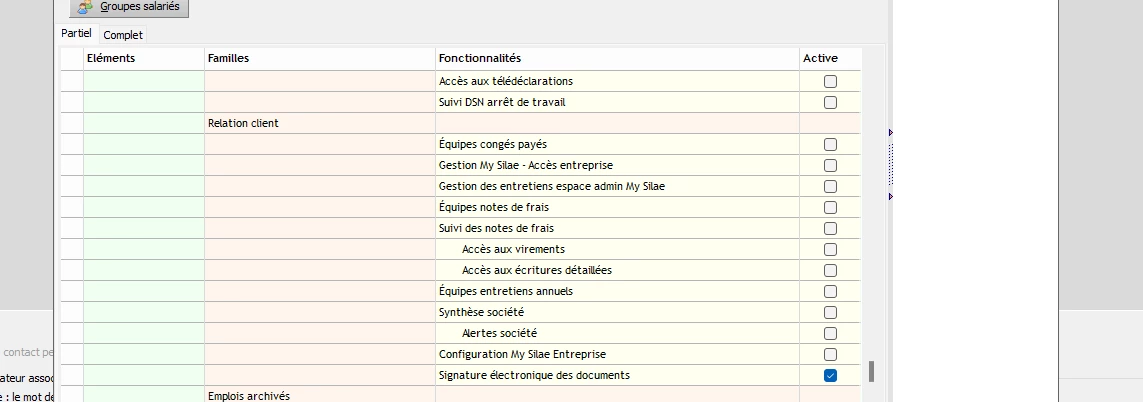
Task: Open the Complet tab
Action: (x=123, y=35)
